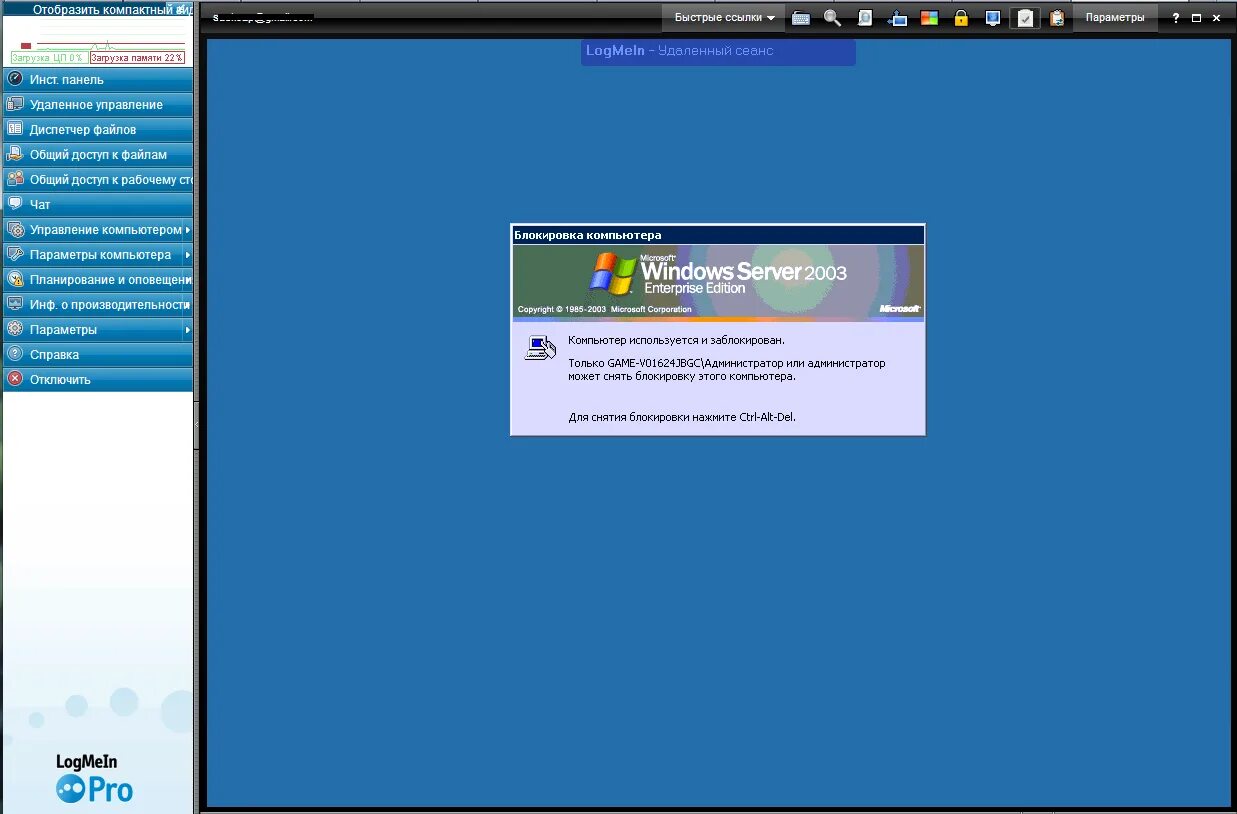Expand the sidebar Параметры submenu arrow
The height and width of the screenshot is (814, 1237).
(x=187, y=329)
